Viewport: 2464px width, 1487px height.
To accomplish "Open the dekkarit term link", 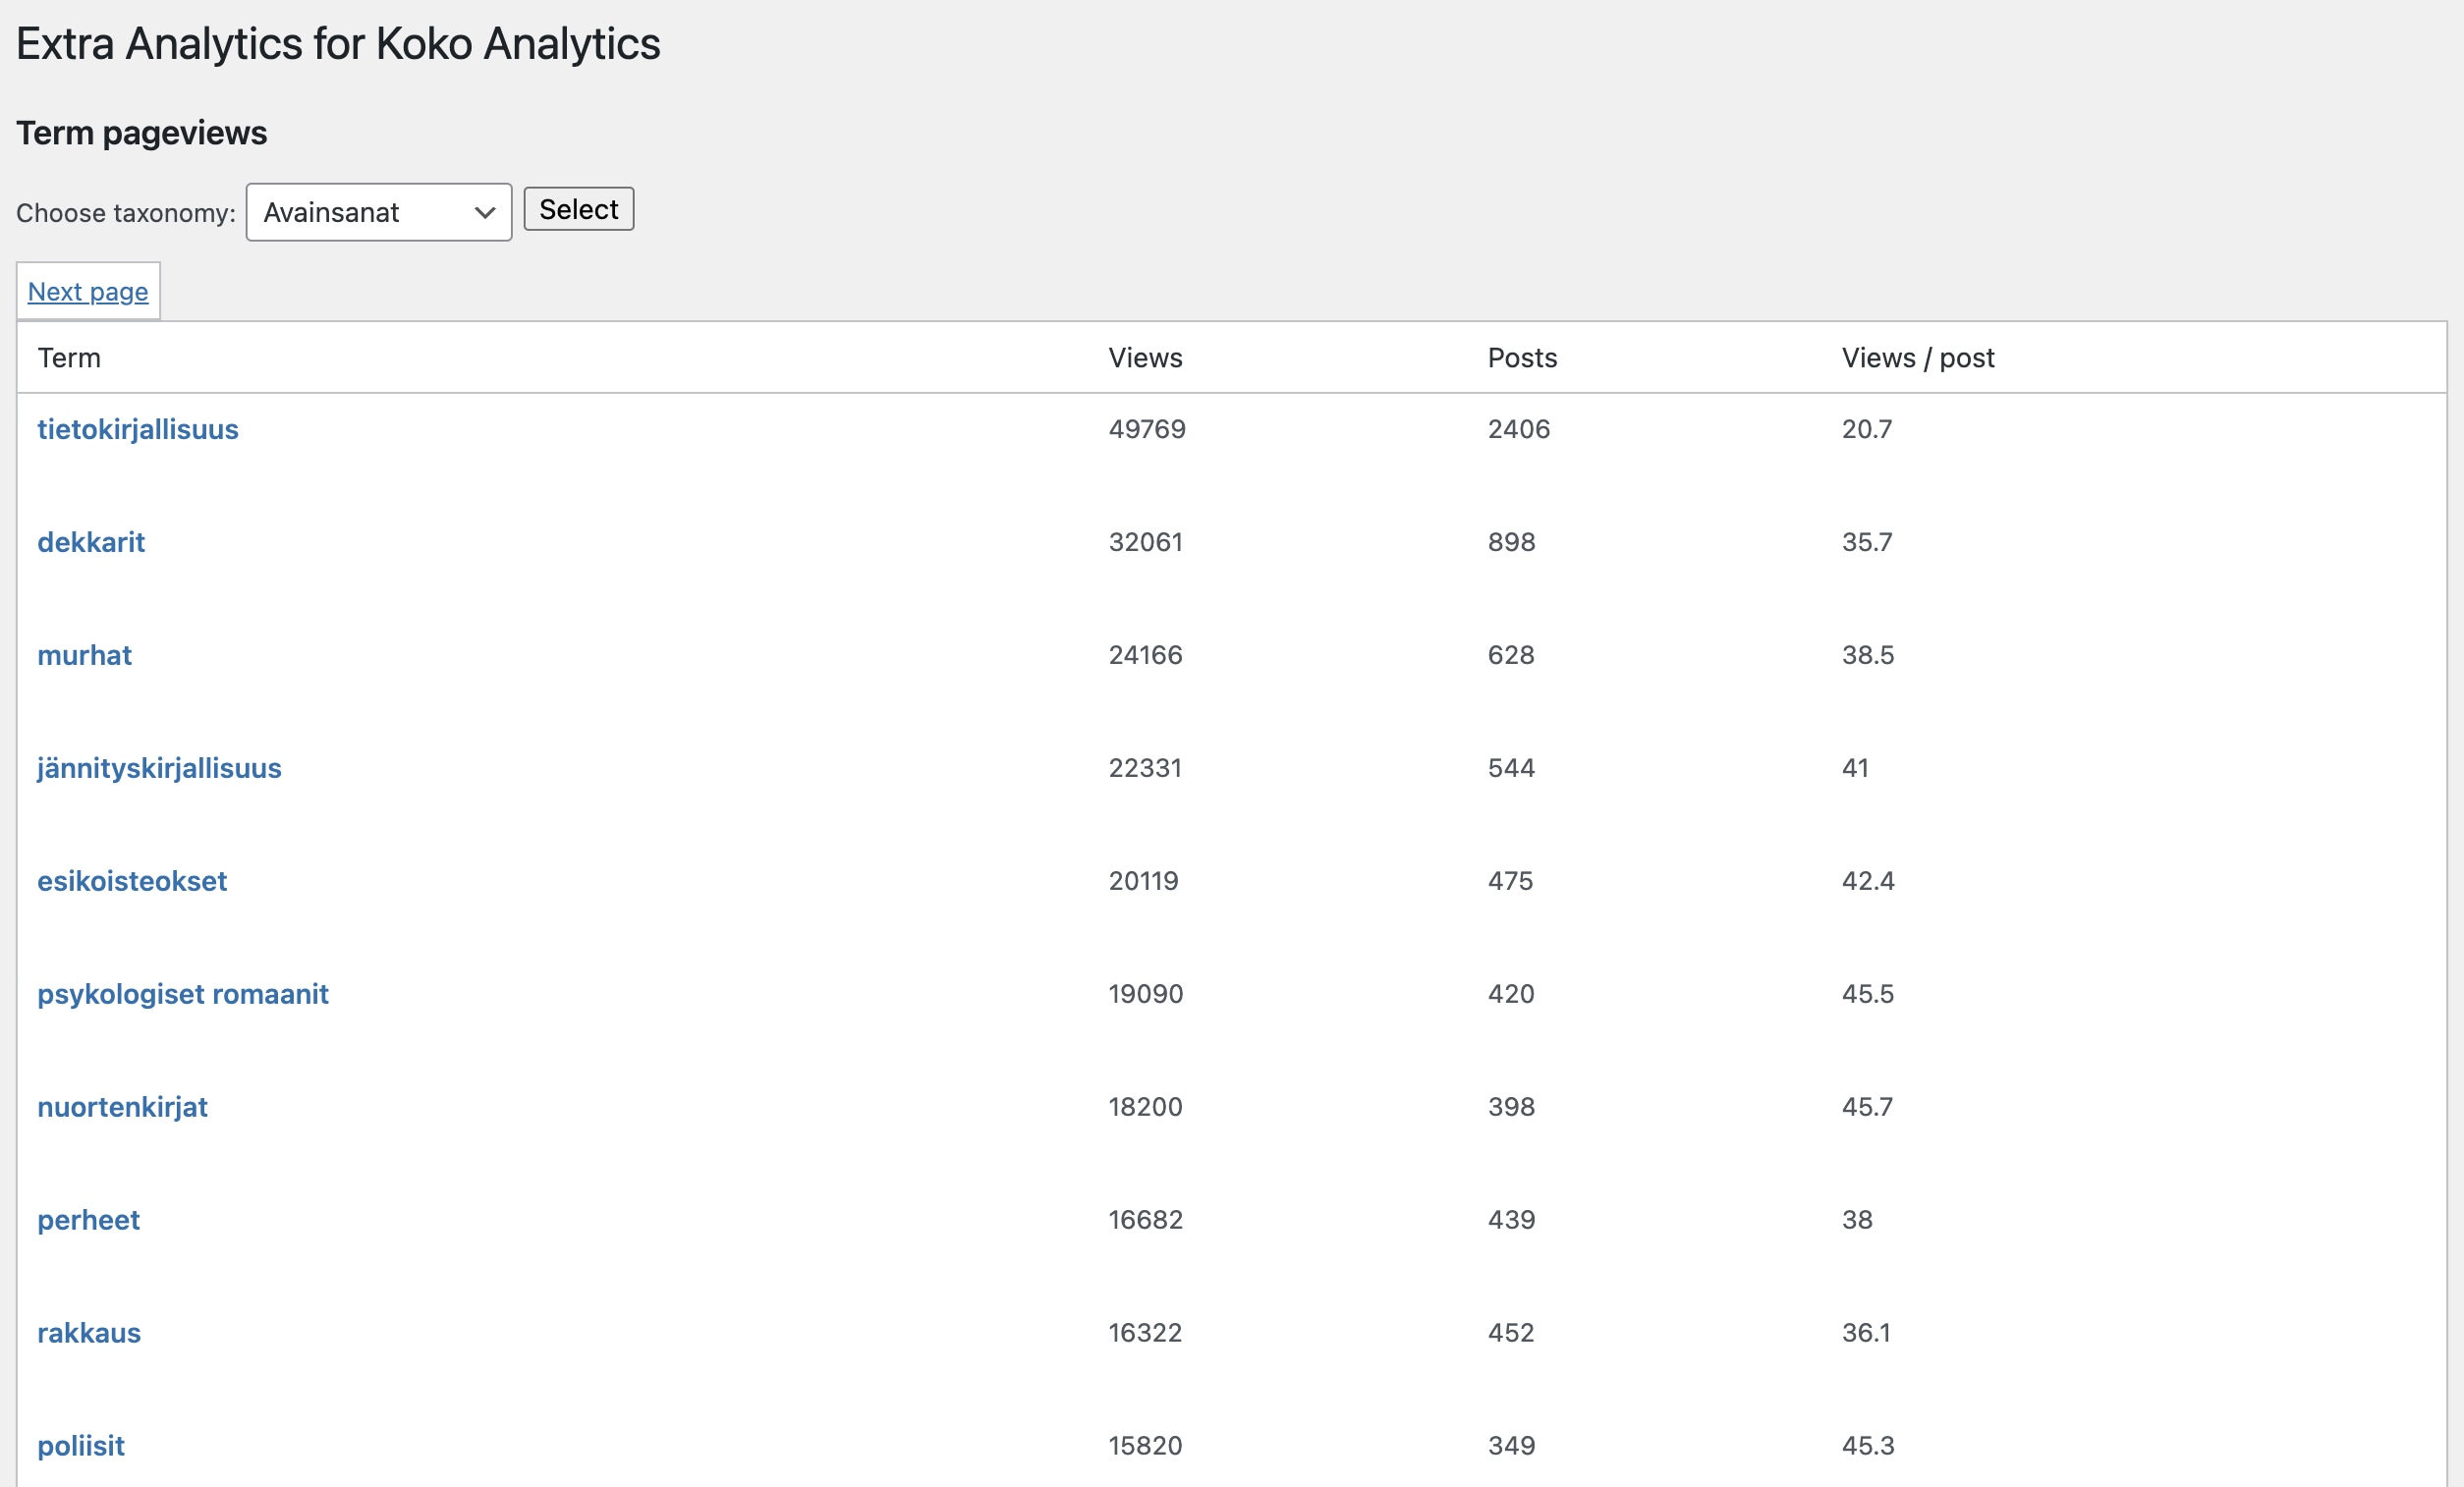I will (x=91, y=542).
